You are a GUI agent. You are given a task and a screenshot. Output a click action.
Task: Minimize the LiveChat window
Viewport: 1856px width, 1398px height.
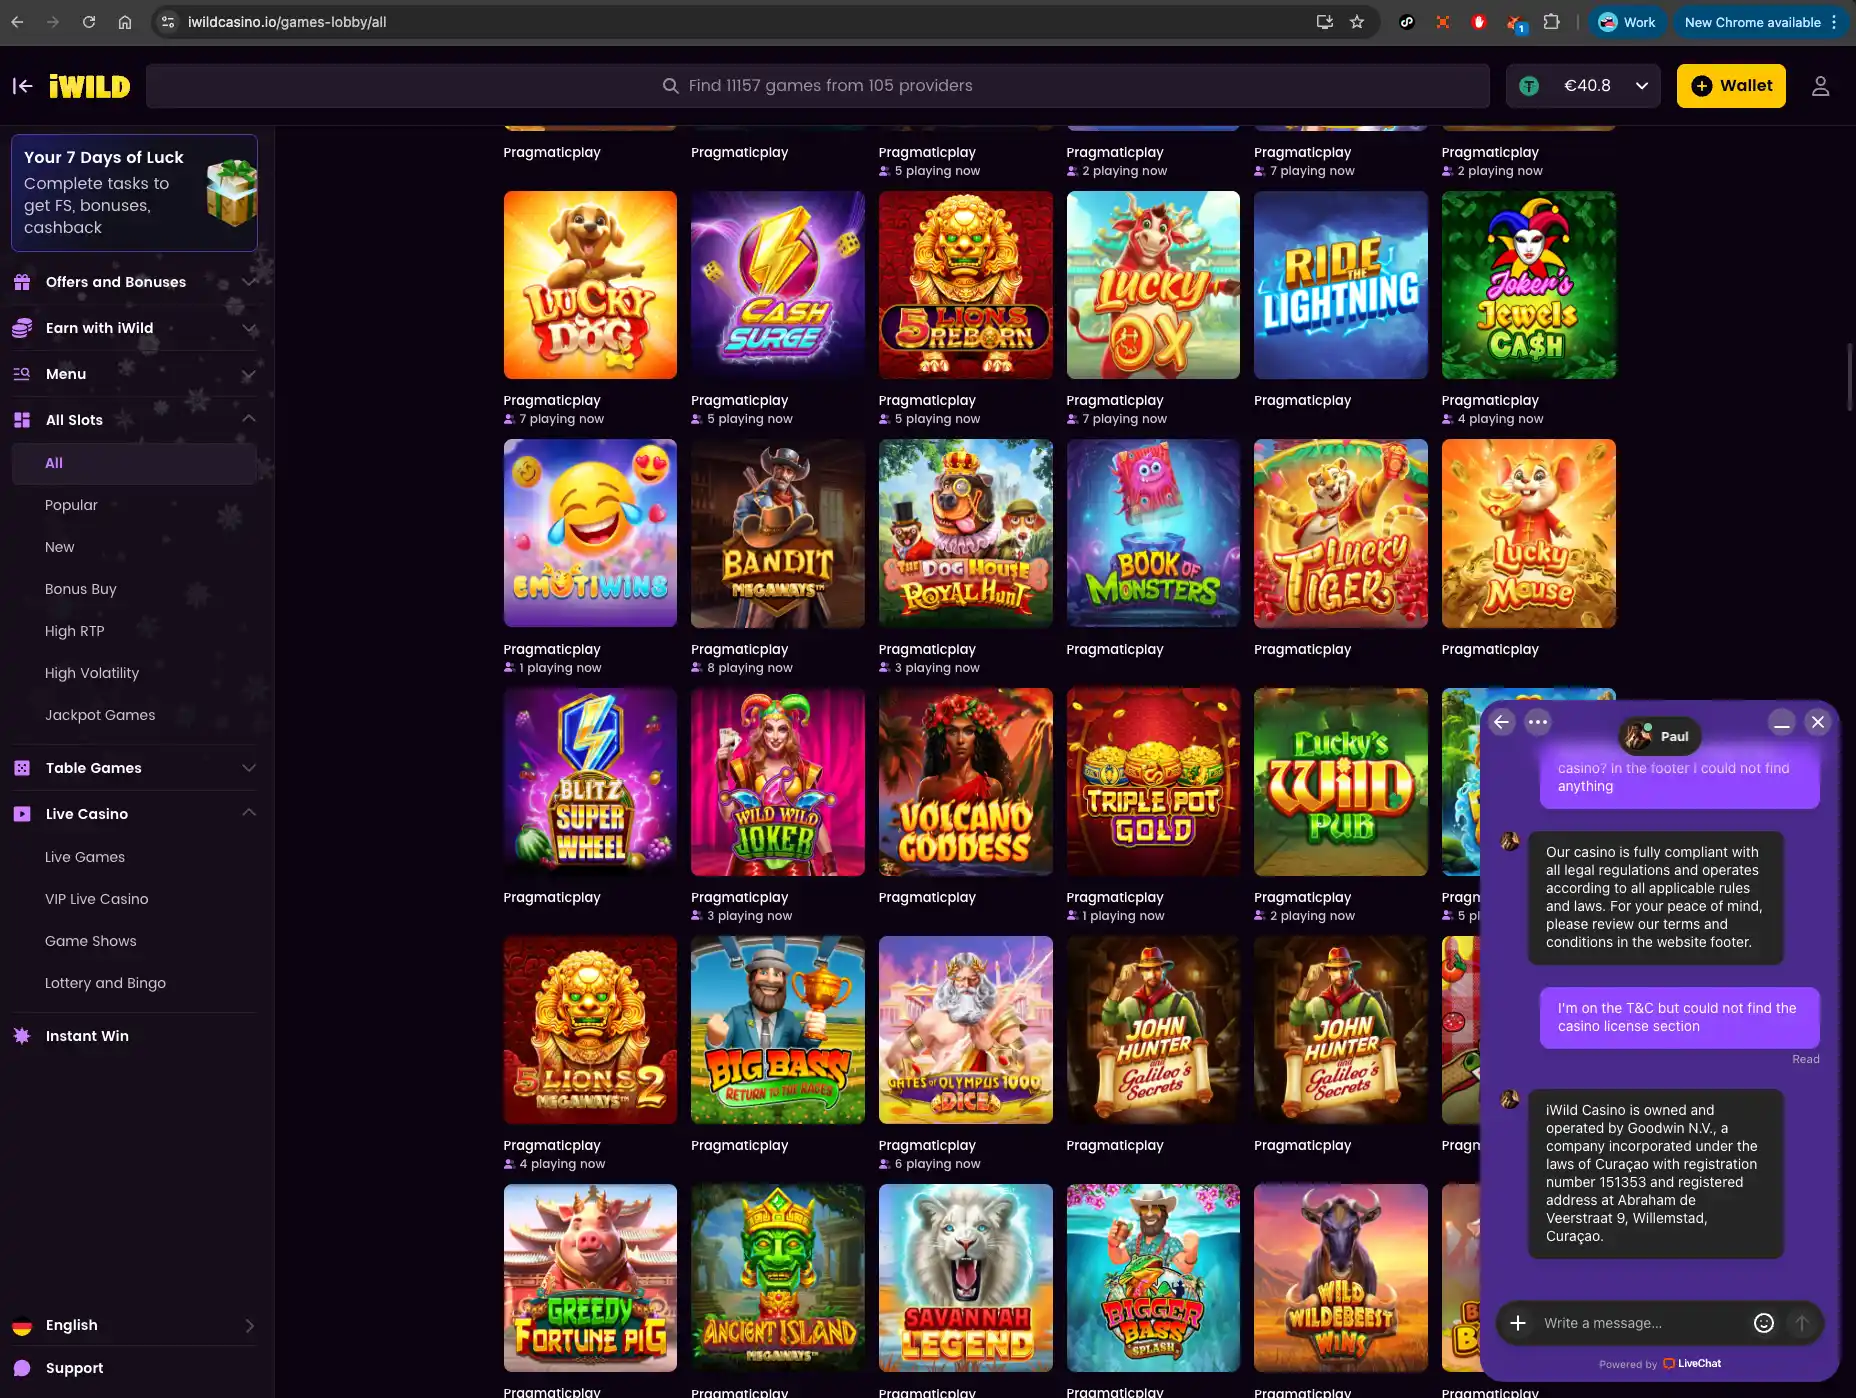click(x=1781, y=722)
